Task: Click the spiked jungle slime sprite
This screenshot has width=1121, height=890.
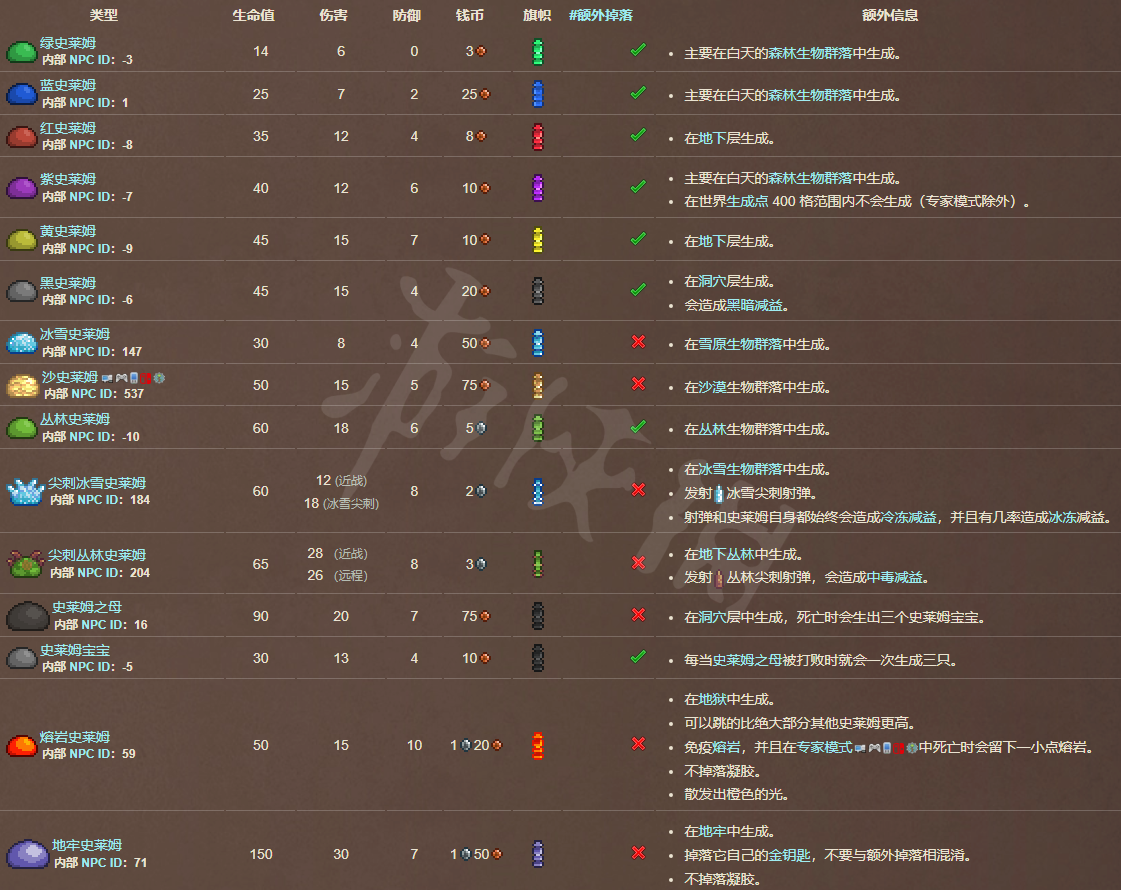Action: coord(23,564)
